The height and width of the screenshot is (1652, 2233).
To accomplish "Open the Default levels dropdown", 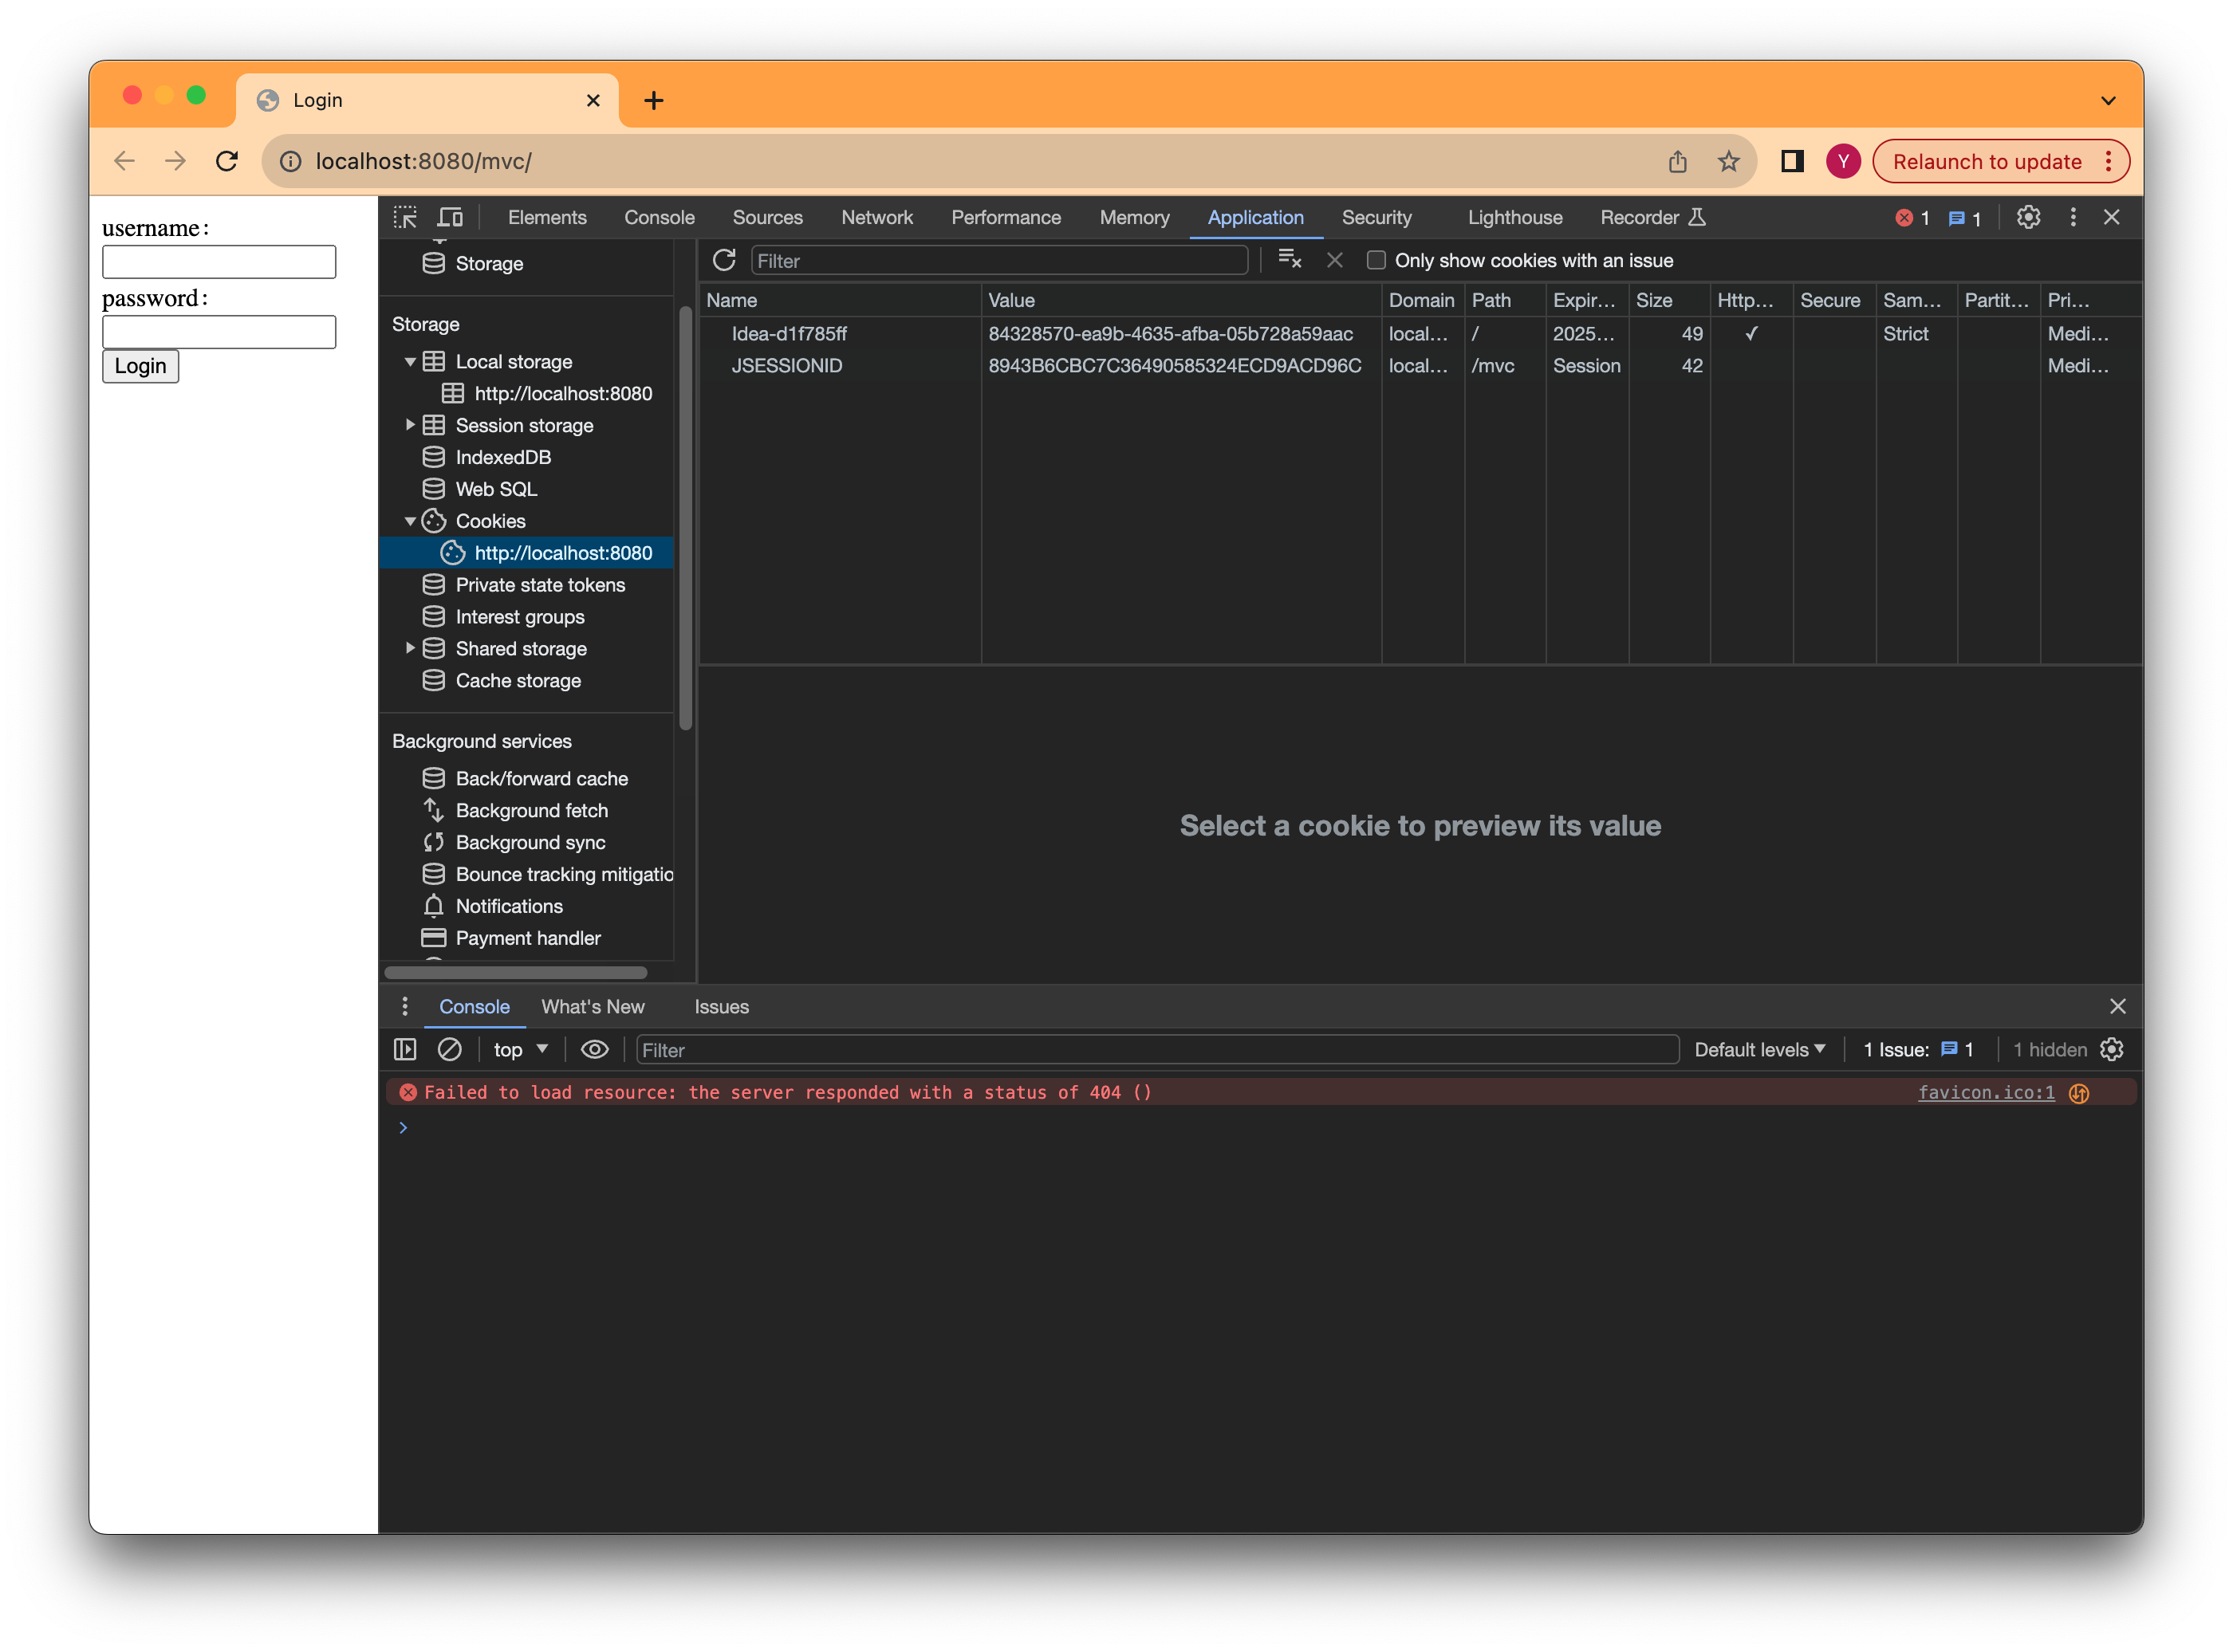I will click(x=1759, y=1049).
